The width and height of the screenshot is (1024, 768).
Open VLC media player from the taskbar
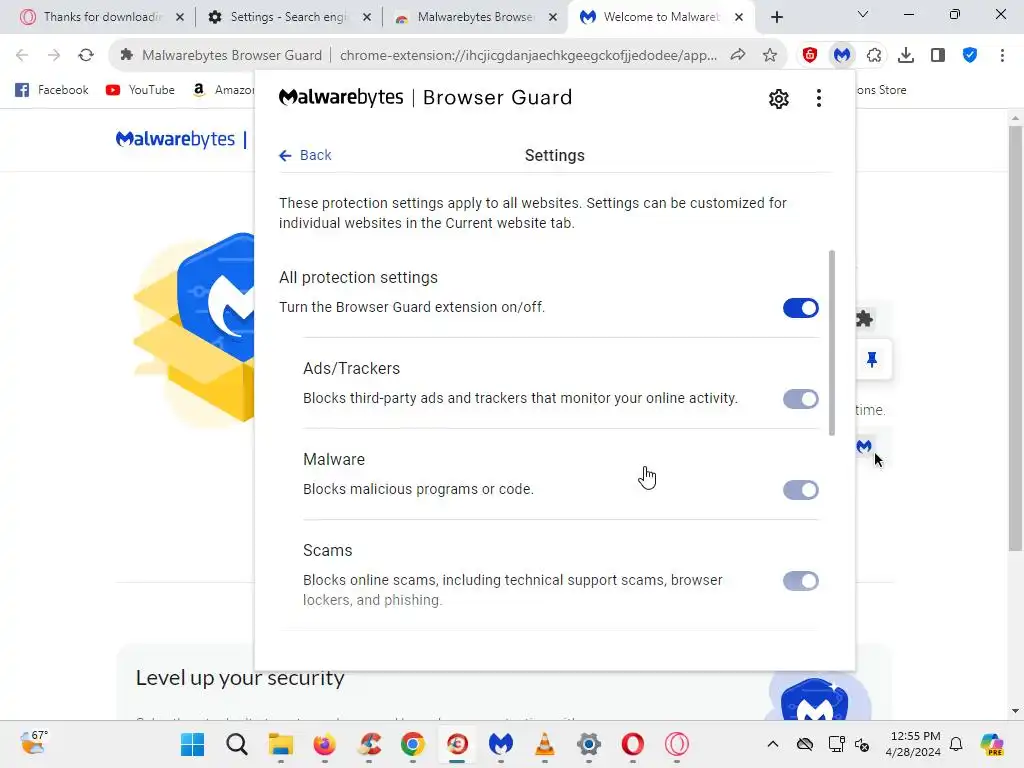545,744
